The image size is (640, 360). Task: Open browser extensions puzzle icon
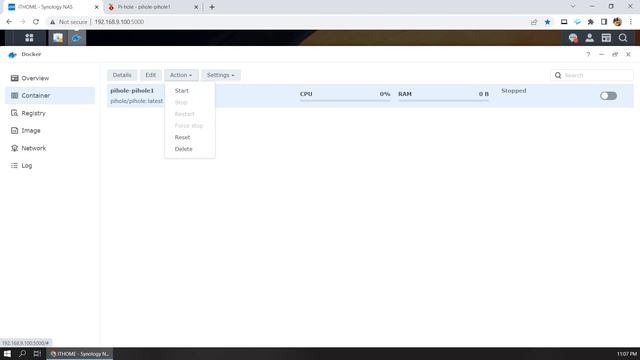(590, 22)
